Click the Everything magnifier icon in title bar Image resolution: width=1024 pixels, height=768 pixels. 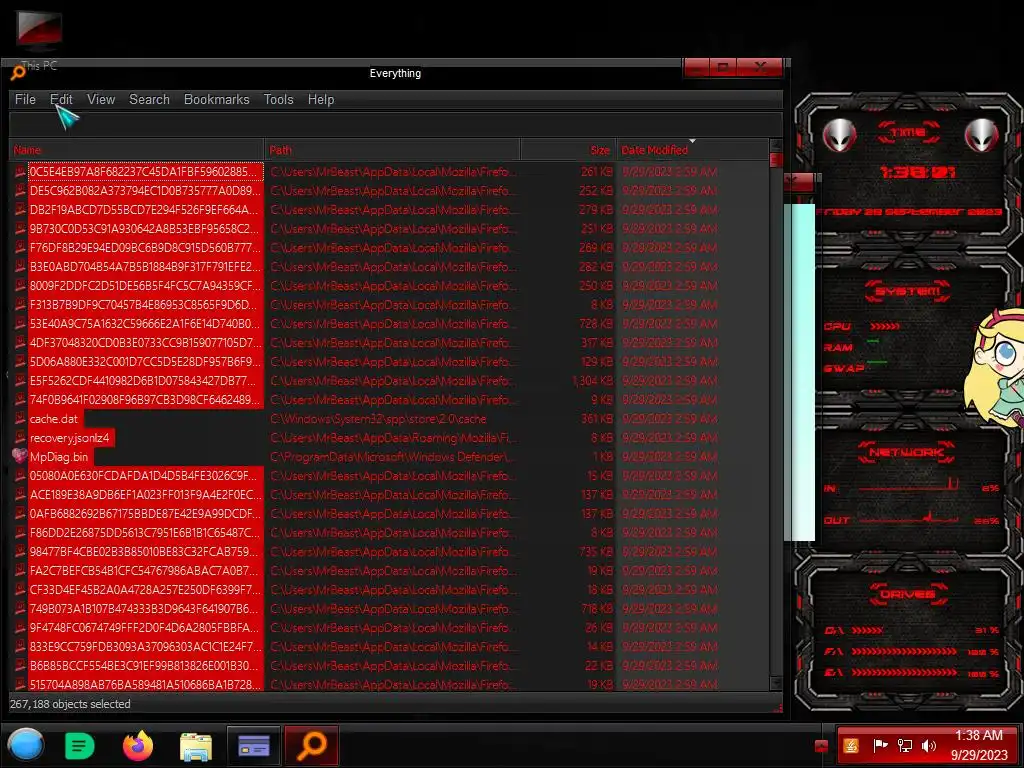pos(18,73)
